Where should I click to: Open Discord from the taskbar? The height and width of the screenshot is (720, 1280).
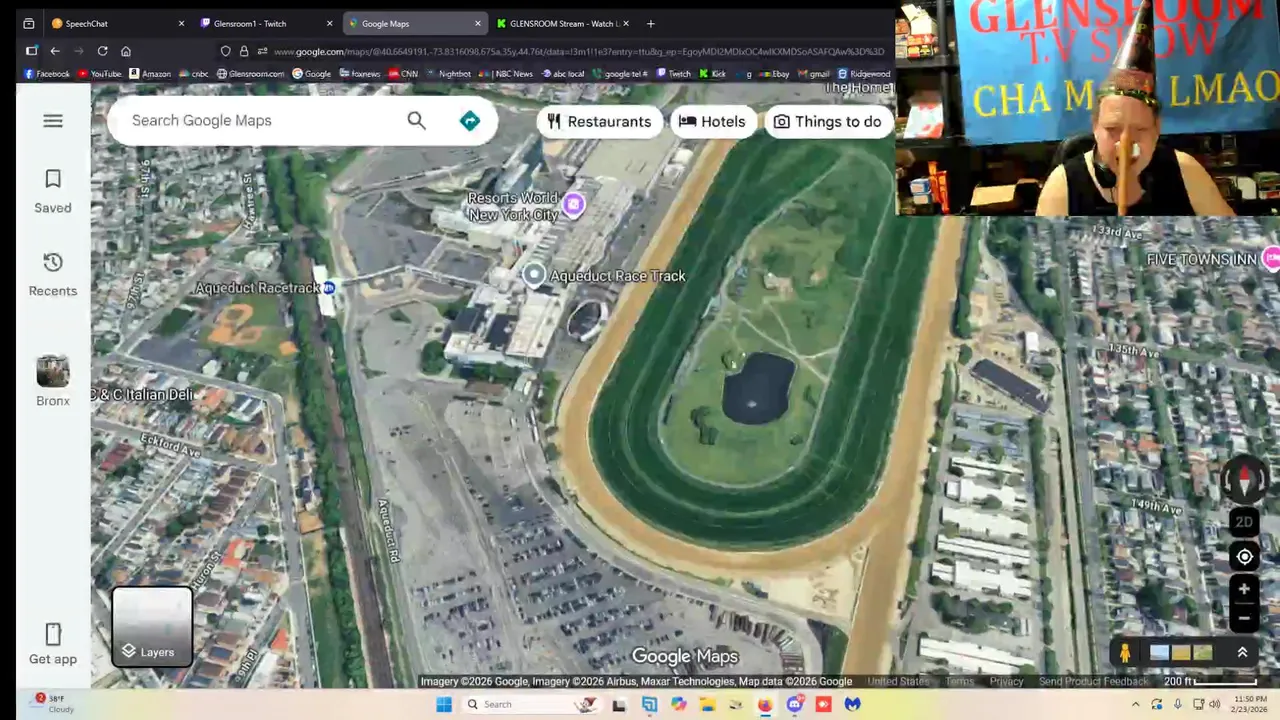coord(795,704)
